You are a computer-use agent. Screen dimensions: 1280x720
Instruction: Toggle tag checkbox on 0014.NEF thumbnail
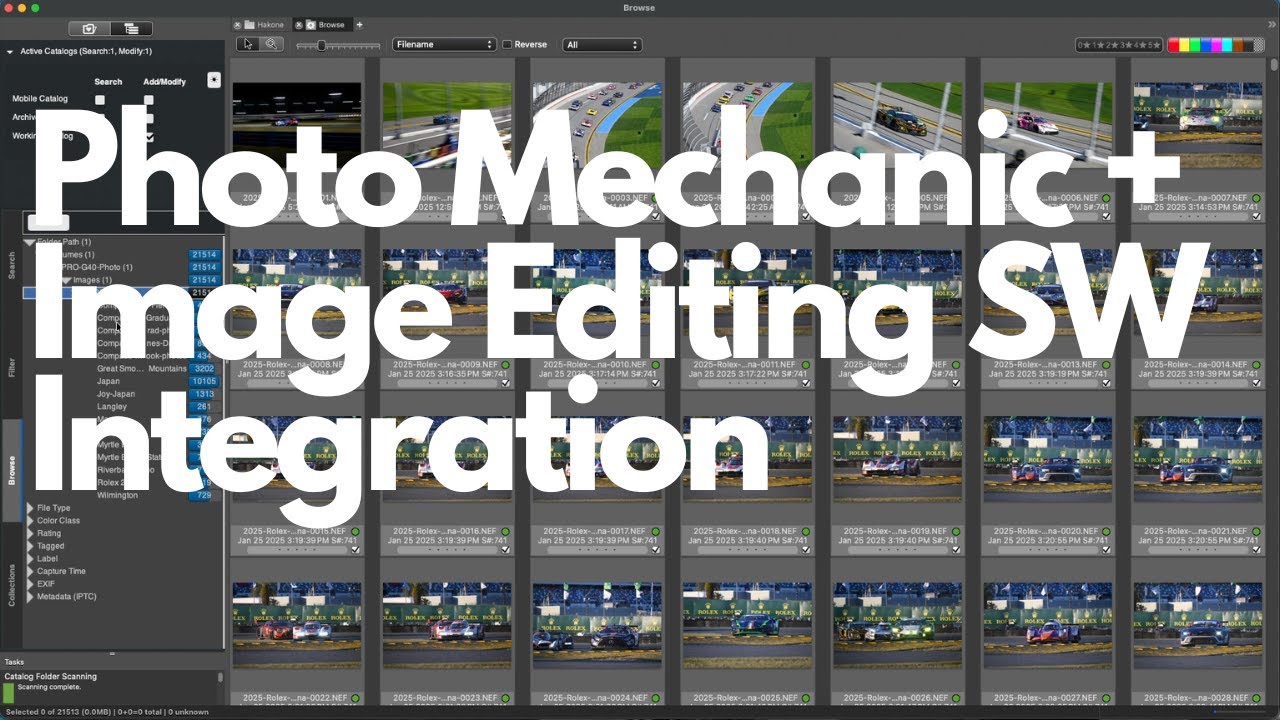click(x=1257, y=382)
